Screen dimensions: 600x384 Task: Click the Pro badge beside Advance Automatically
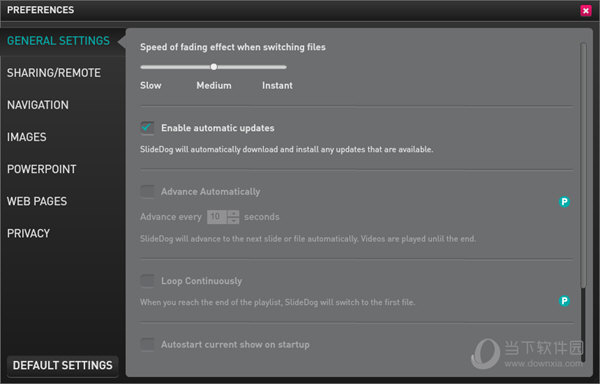(x=564, y=202)
